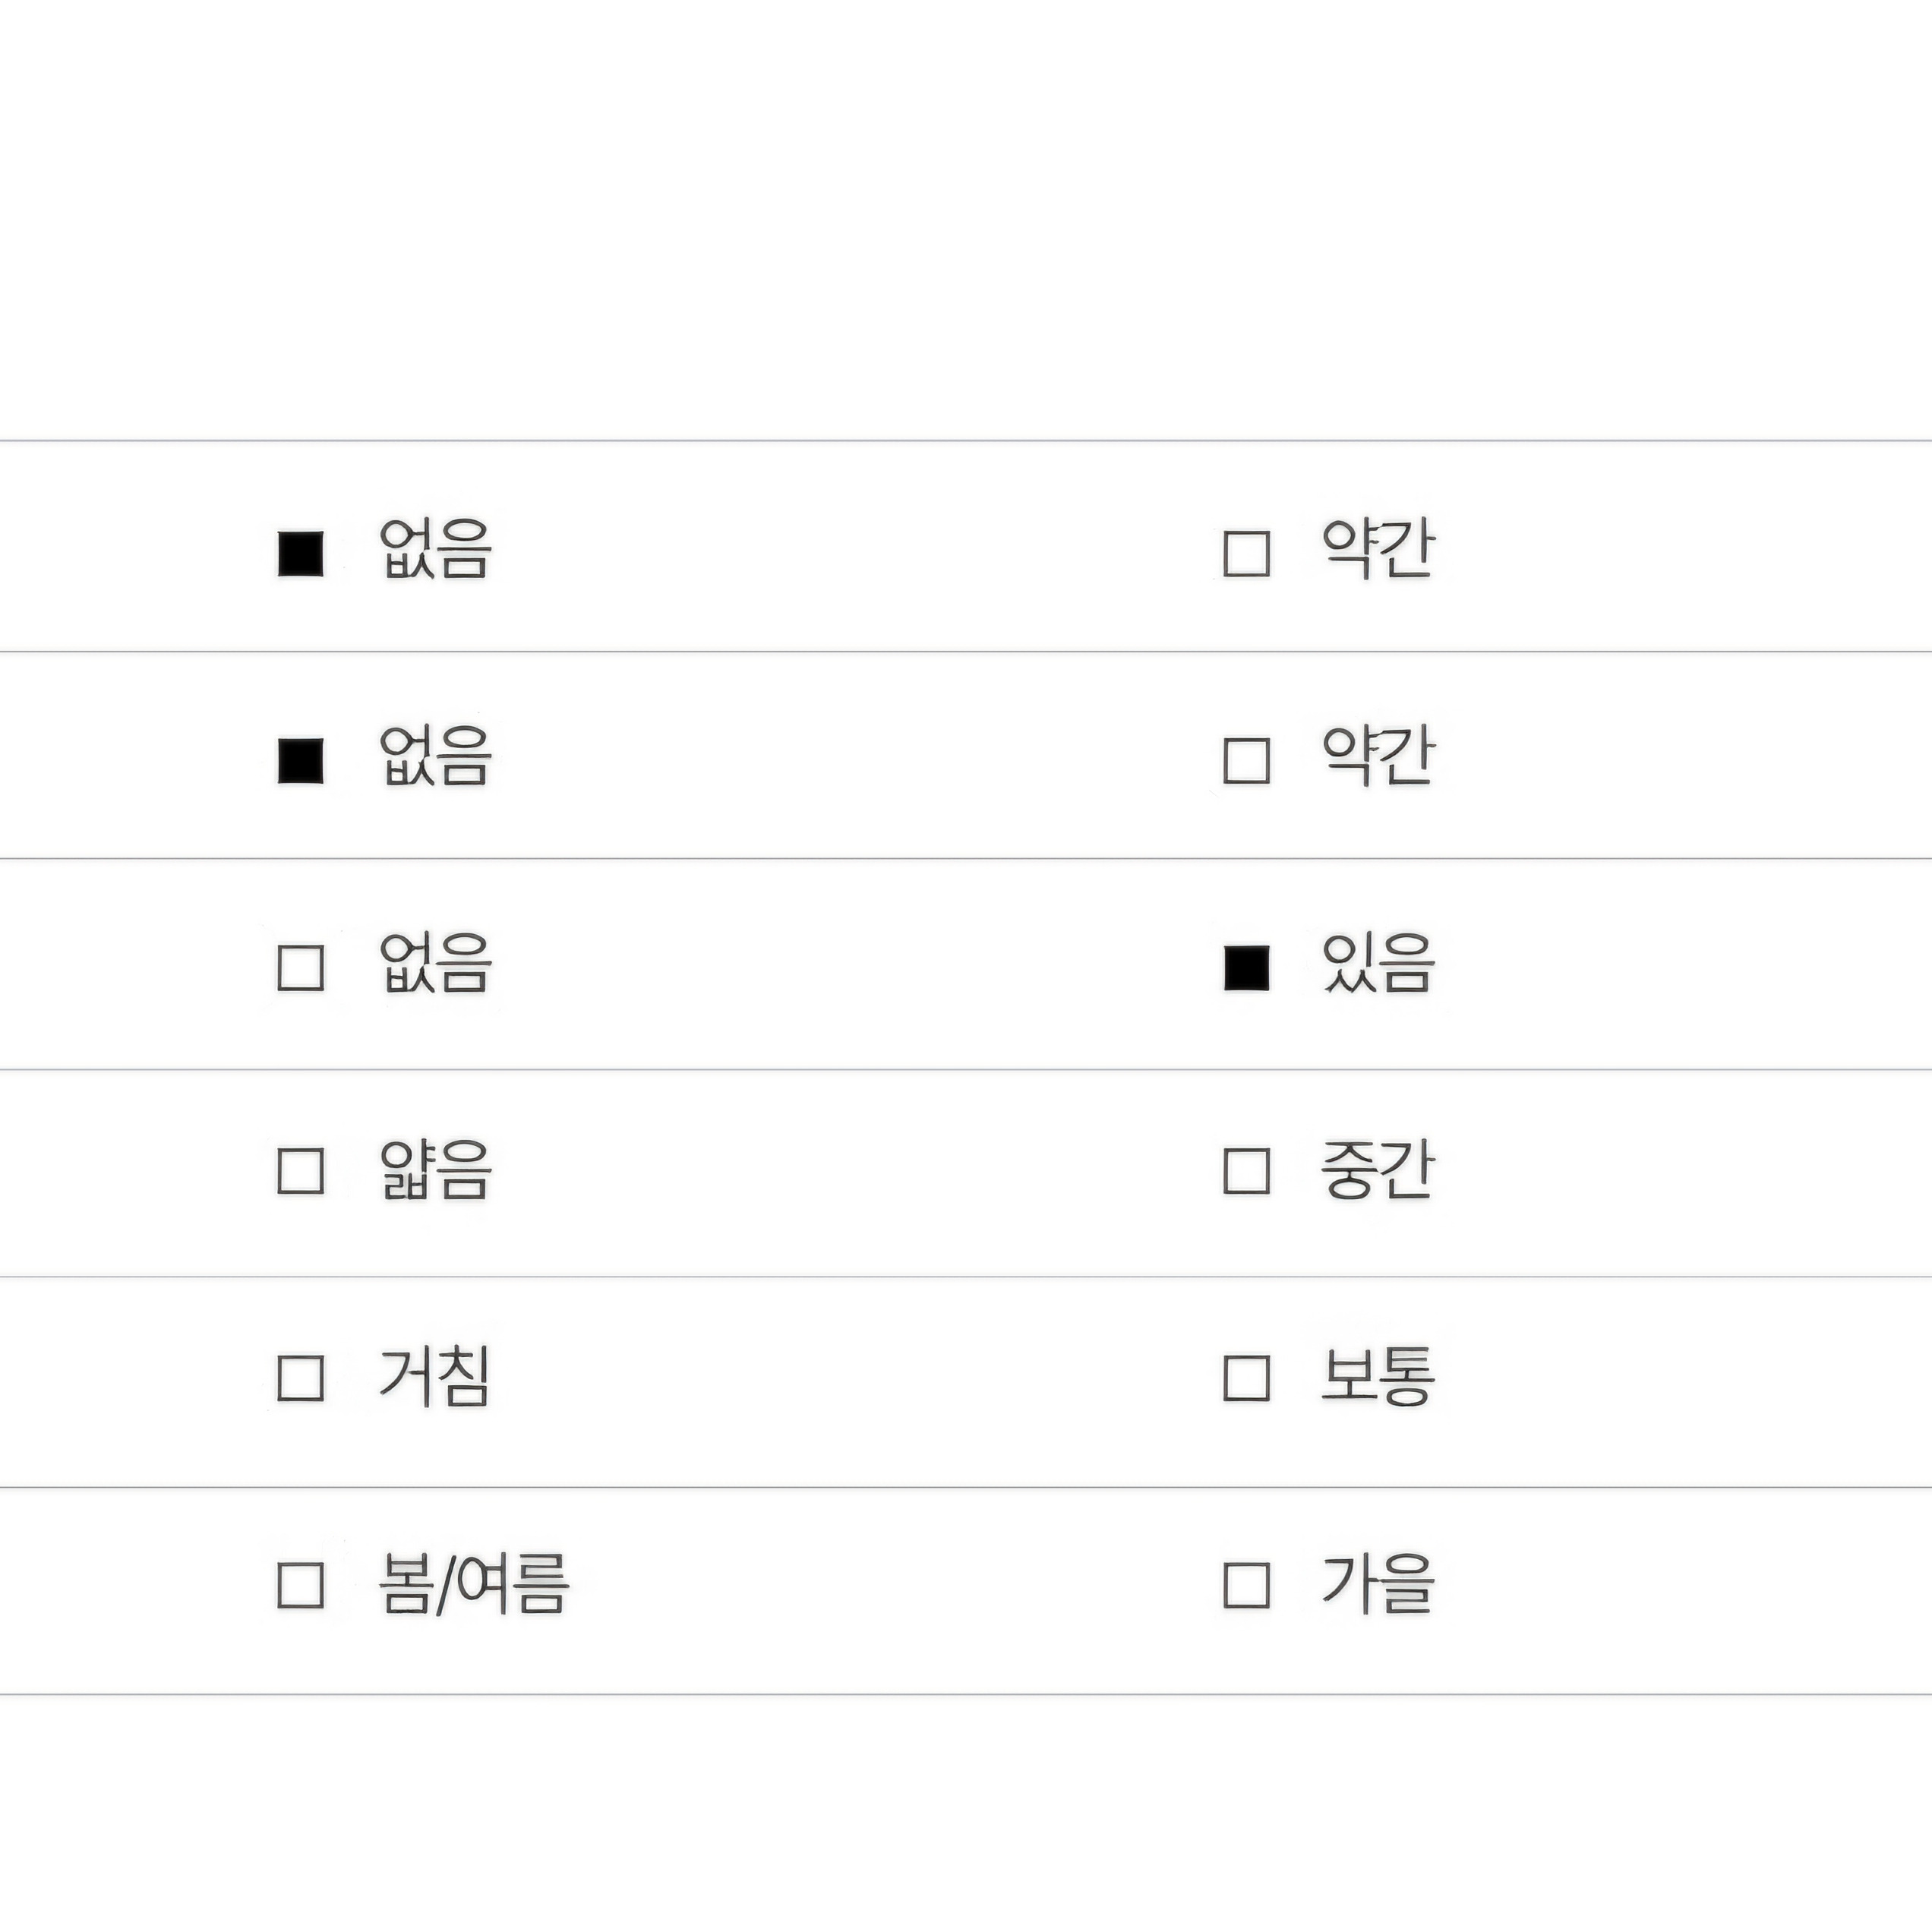Select the 거침 checkbox
Screen dimensions: 1932x1932
(300, 1378)
